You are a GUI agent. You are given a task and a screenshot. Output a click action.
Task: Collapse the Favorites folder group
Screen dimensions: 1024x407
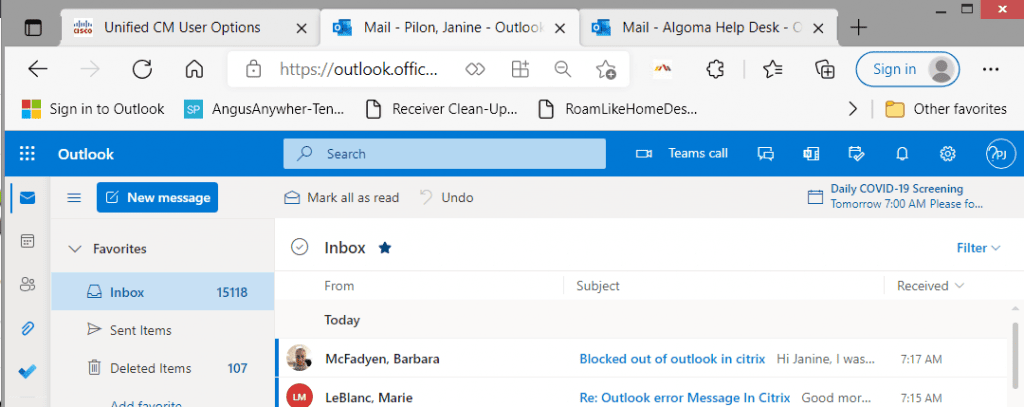[74, 249]
